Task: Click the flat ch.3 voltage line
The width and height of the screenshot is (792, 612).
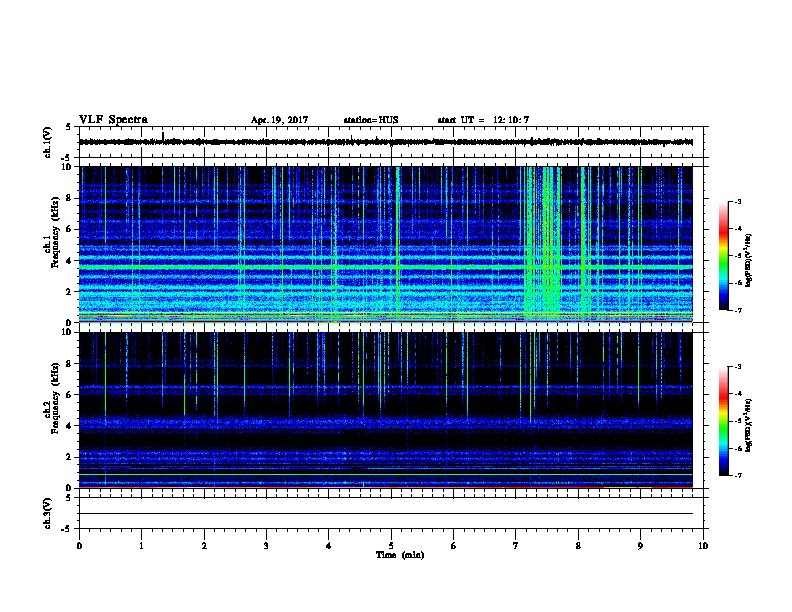Action: (386, 514)
